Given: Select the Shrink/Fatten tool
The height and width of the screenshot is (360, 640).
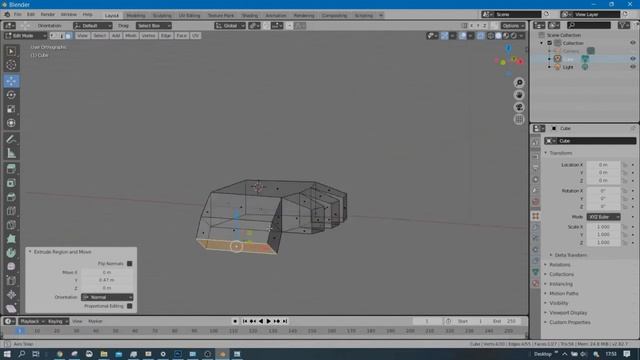Looking at the screenshot, I should (11, 295).
